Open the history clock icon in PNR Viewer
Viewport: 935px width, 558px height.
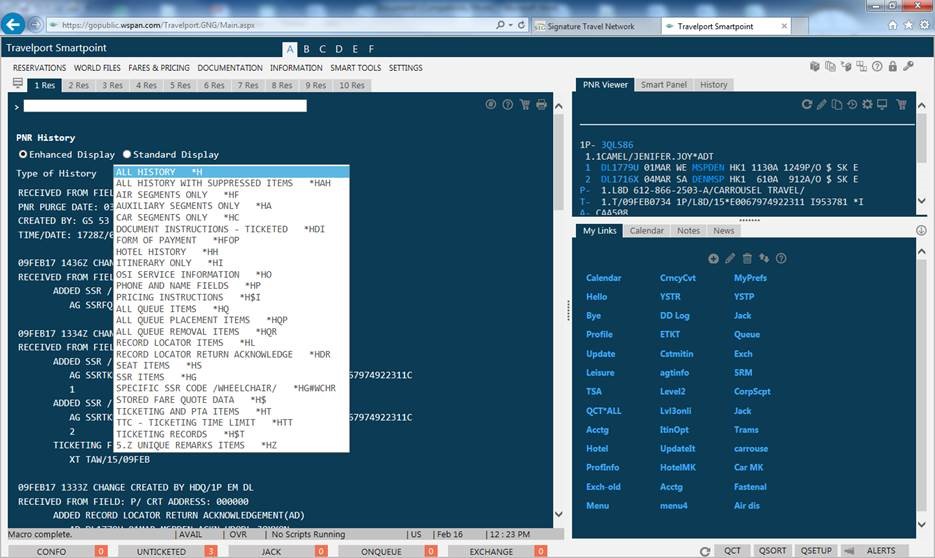pyautogui.click(x=852, y=104)
